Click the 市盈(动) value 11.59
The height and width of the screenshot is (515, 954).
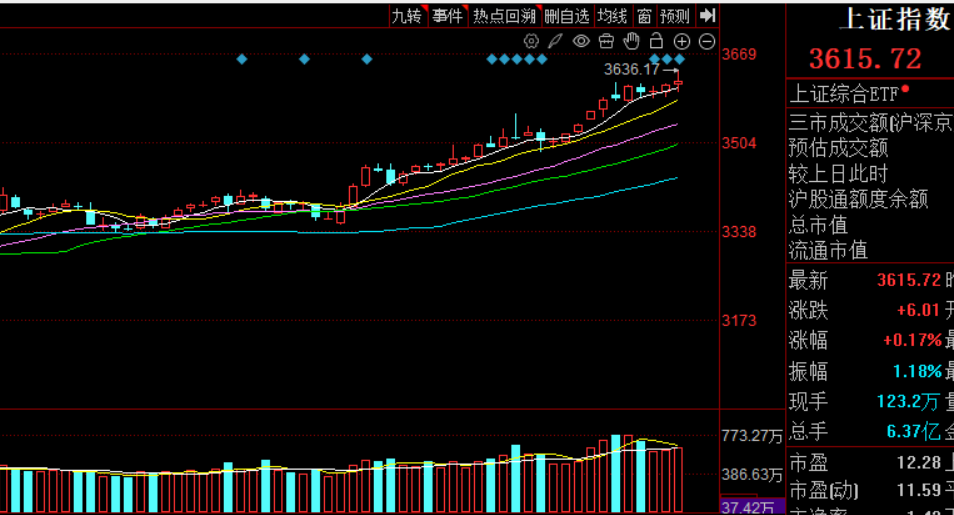[x=919, y=490]
